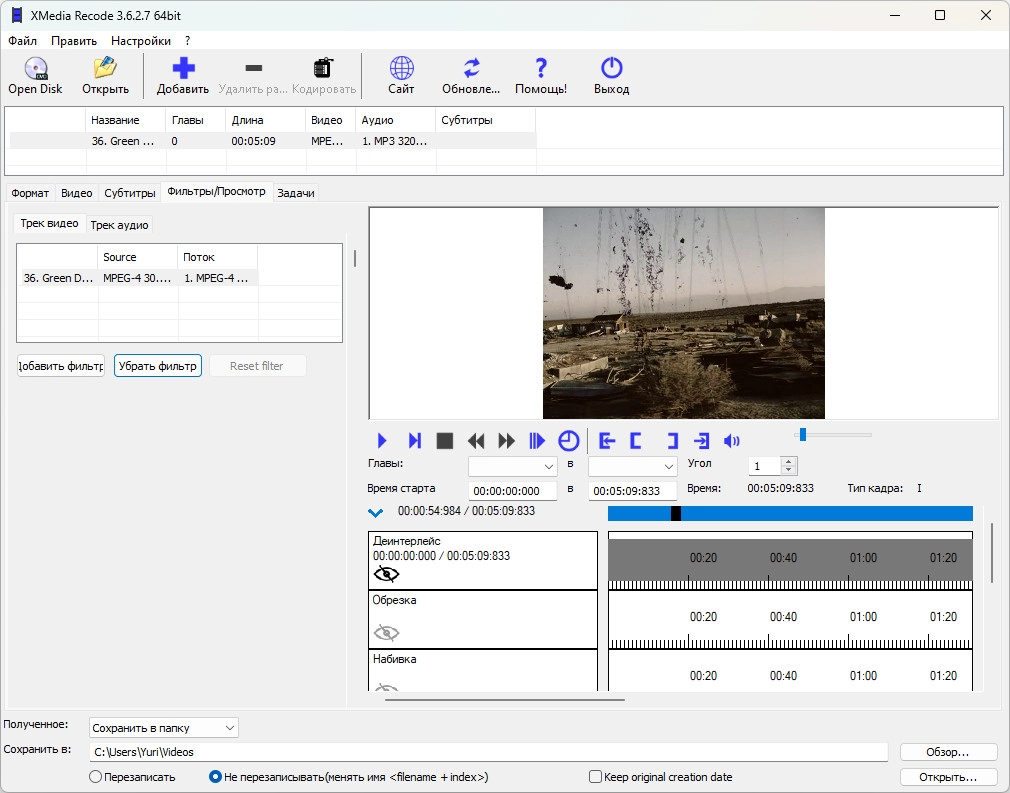Screen dimensions: 1010x793
Task: Toggle the Обрезка filter eye icon
Action: tap(386, 632)
